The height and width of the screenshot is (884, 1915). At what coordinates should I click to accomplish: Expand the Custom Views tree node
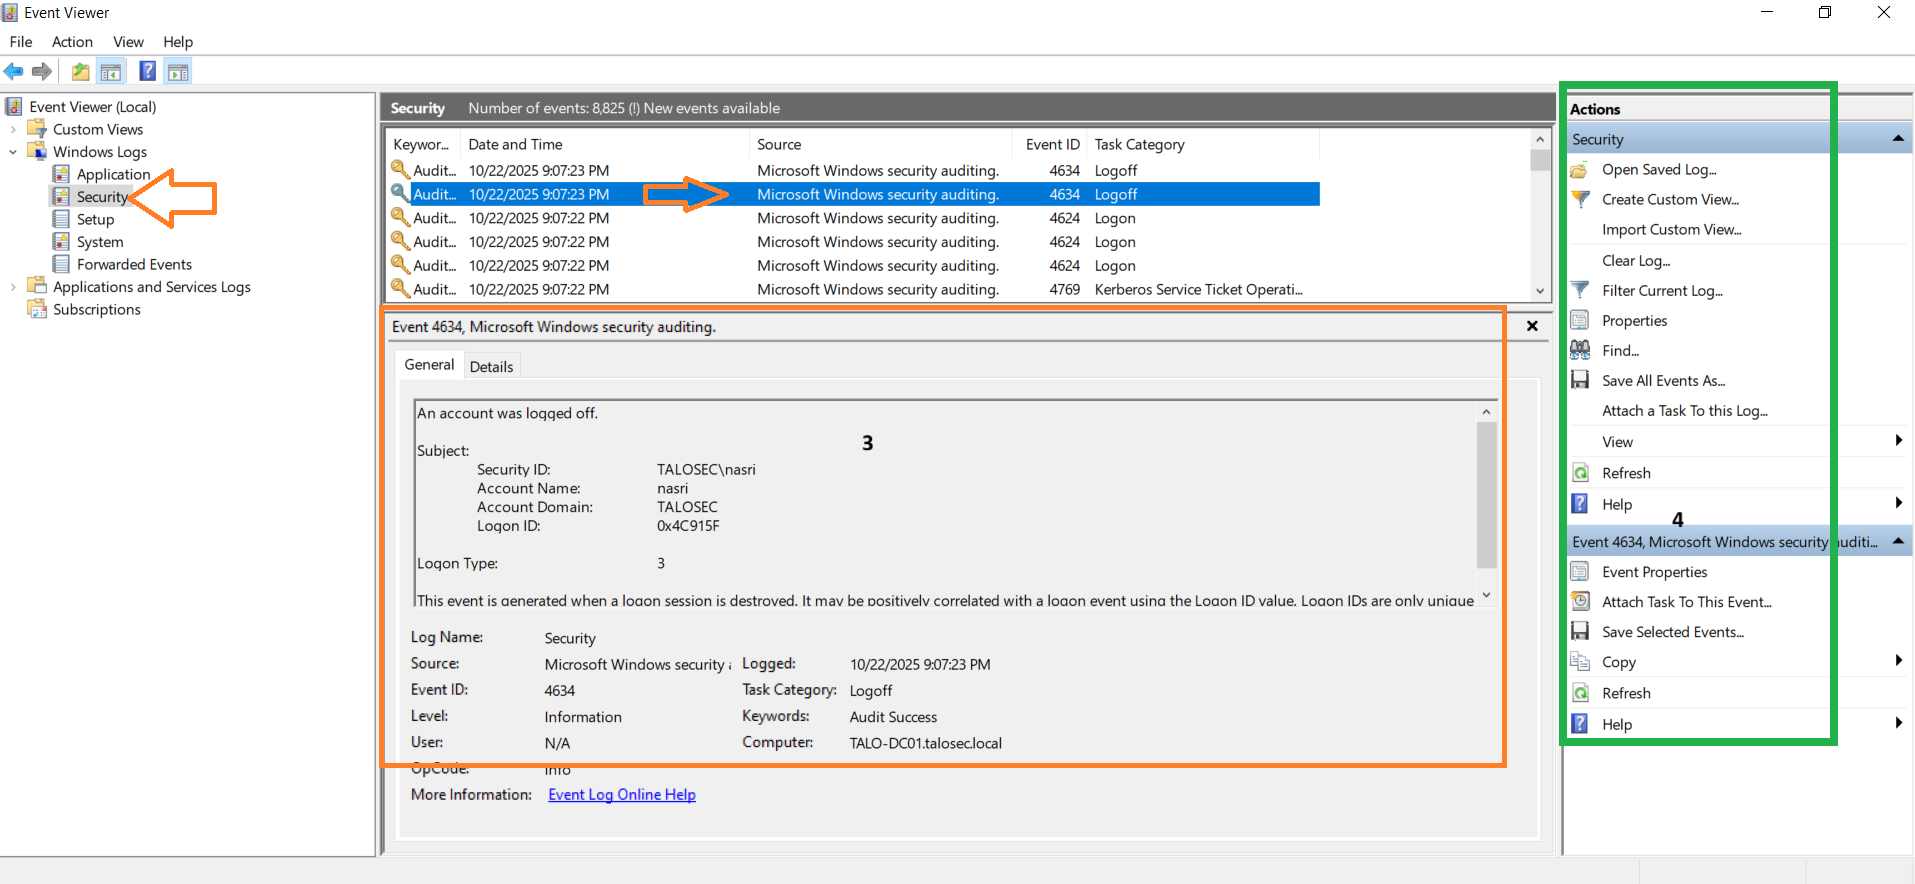(13, 129)
